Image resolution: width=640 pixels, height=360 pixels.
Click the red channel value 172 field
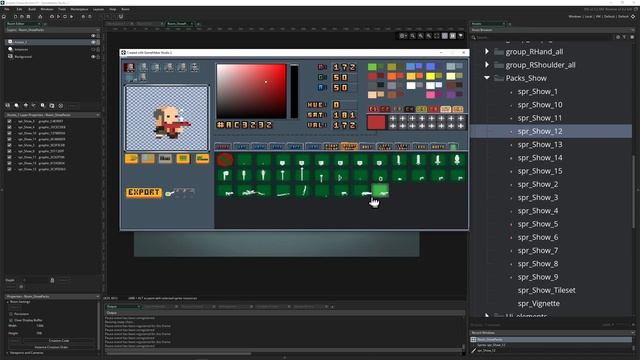[344, 67]
